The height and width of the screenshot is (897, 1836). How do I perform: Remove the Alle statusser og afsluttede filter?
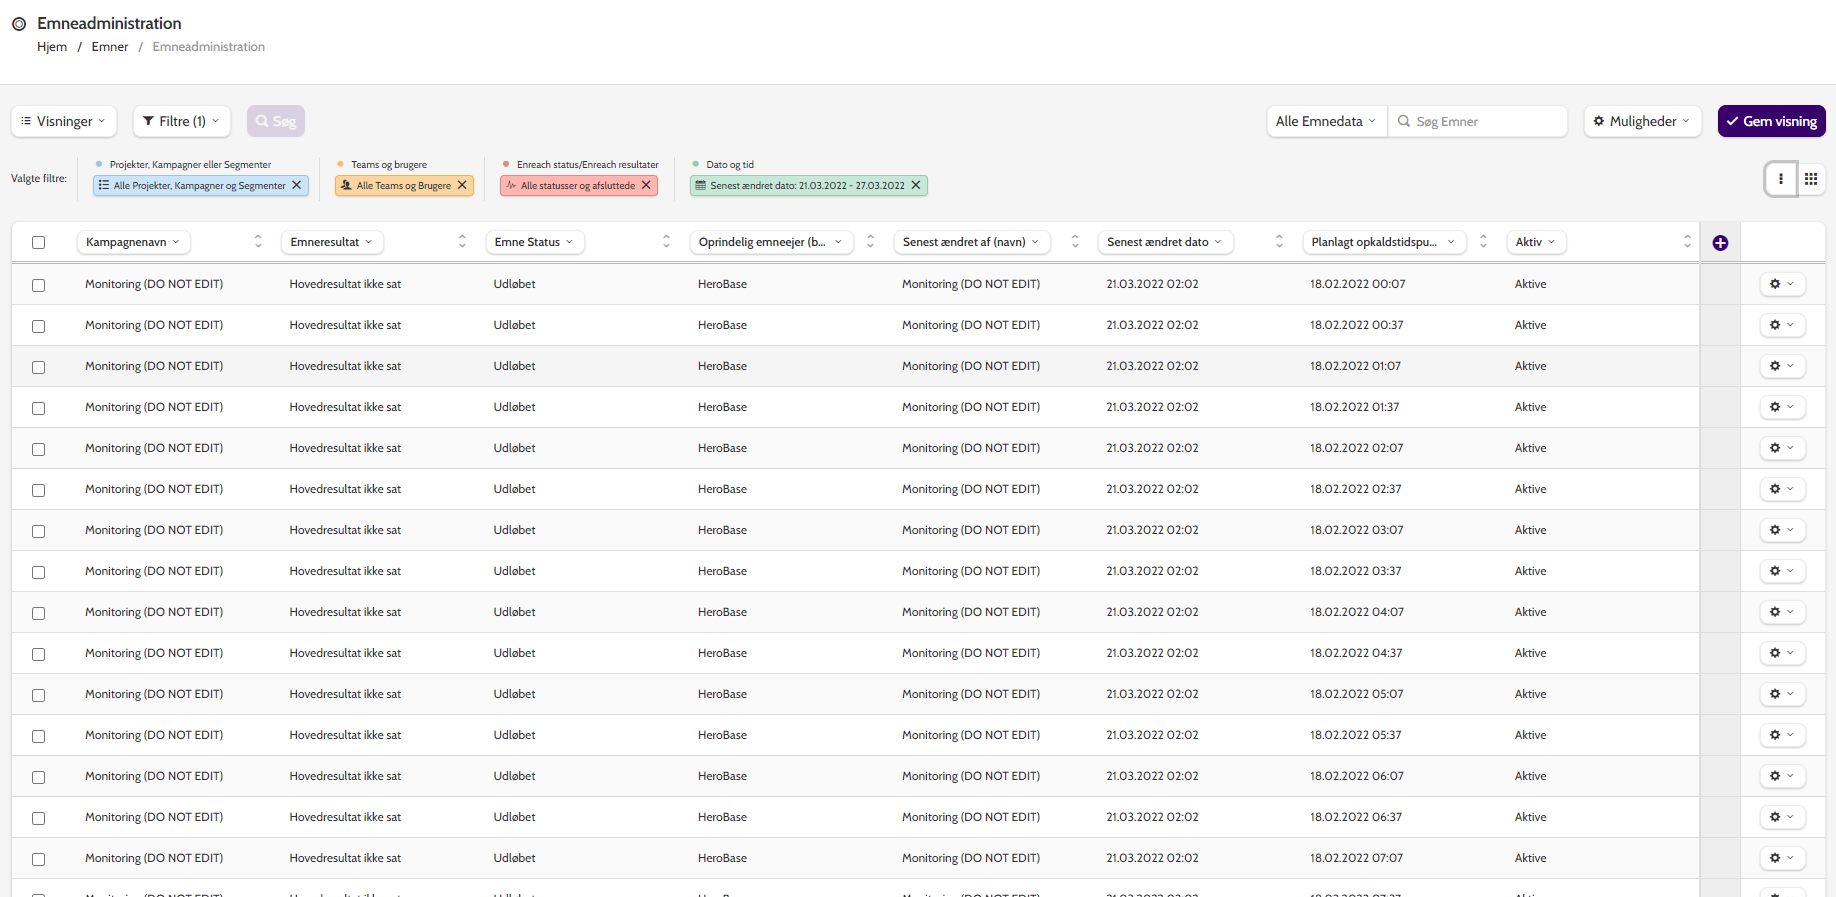coord(646,185)
